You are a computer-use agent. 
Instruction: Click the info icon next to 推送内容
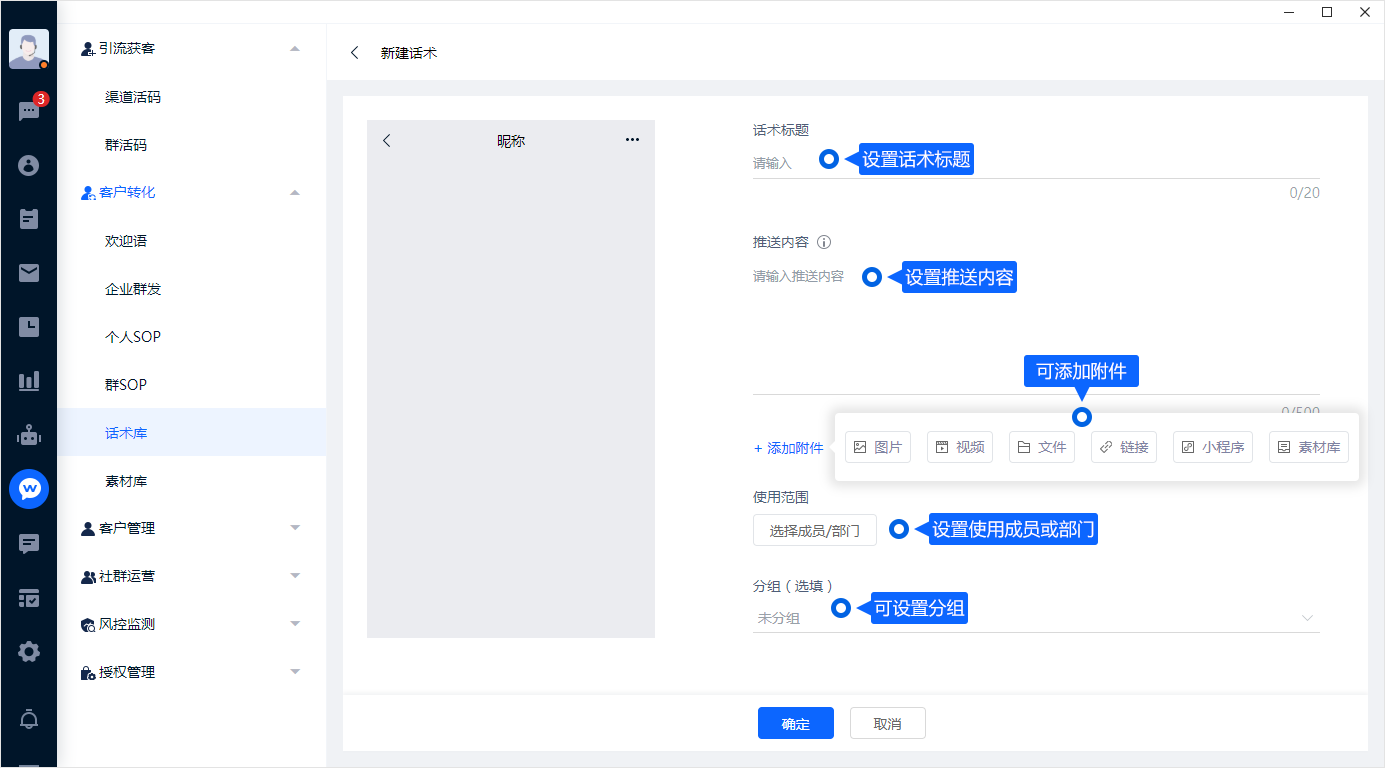point(824,242)
